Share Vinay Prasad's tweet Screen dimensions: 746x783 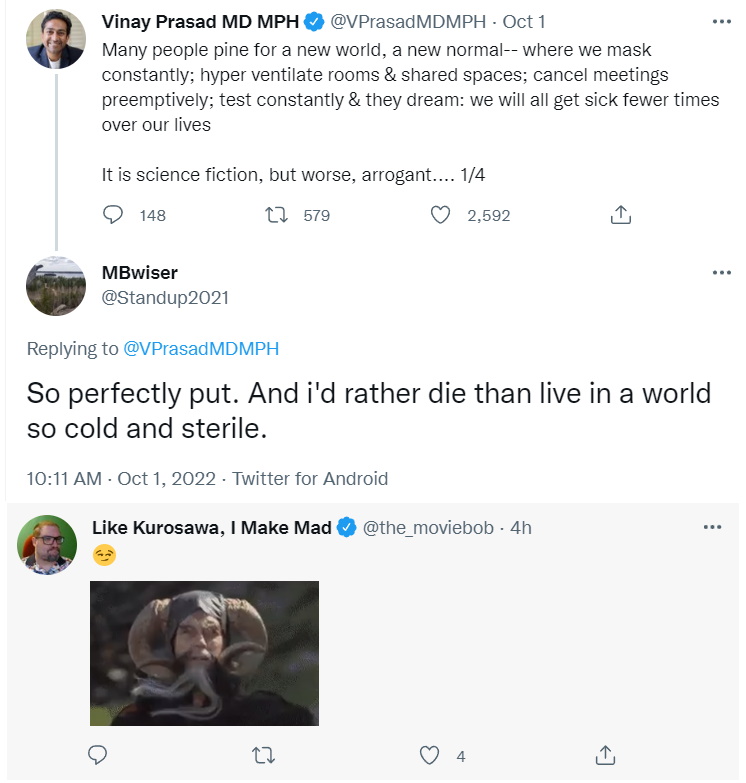coord(621,215)
